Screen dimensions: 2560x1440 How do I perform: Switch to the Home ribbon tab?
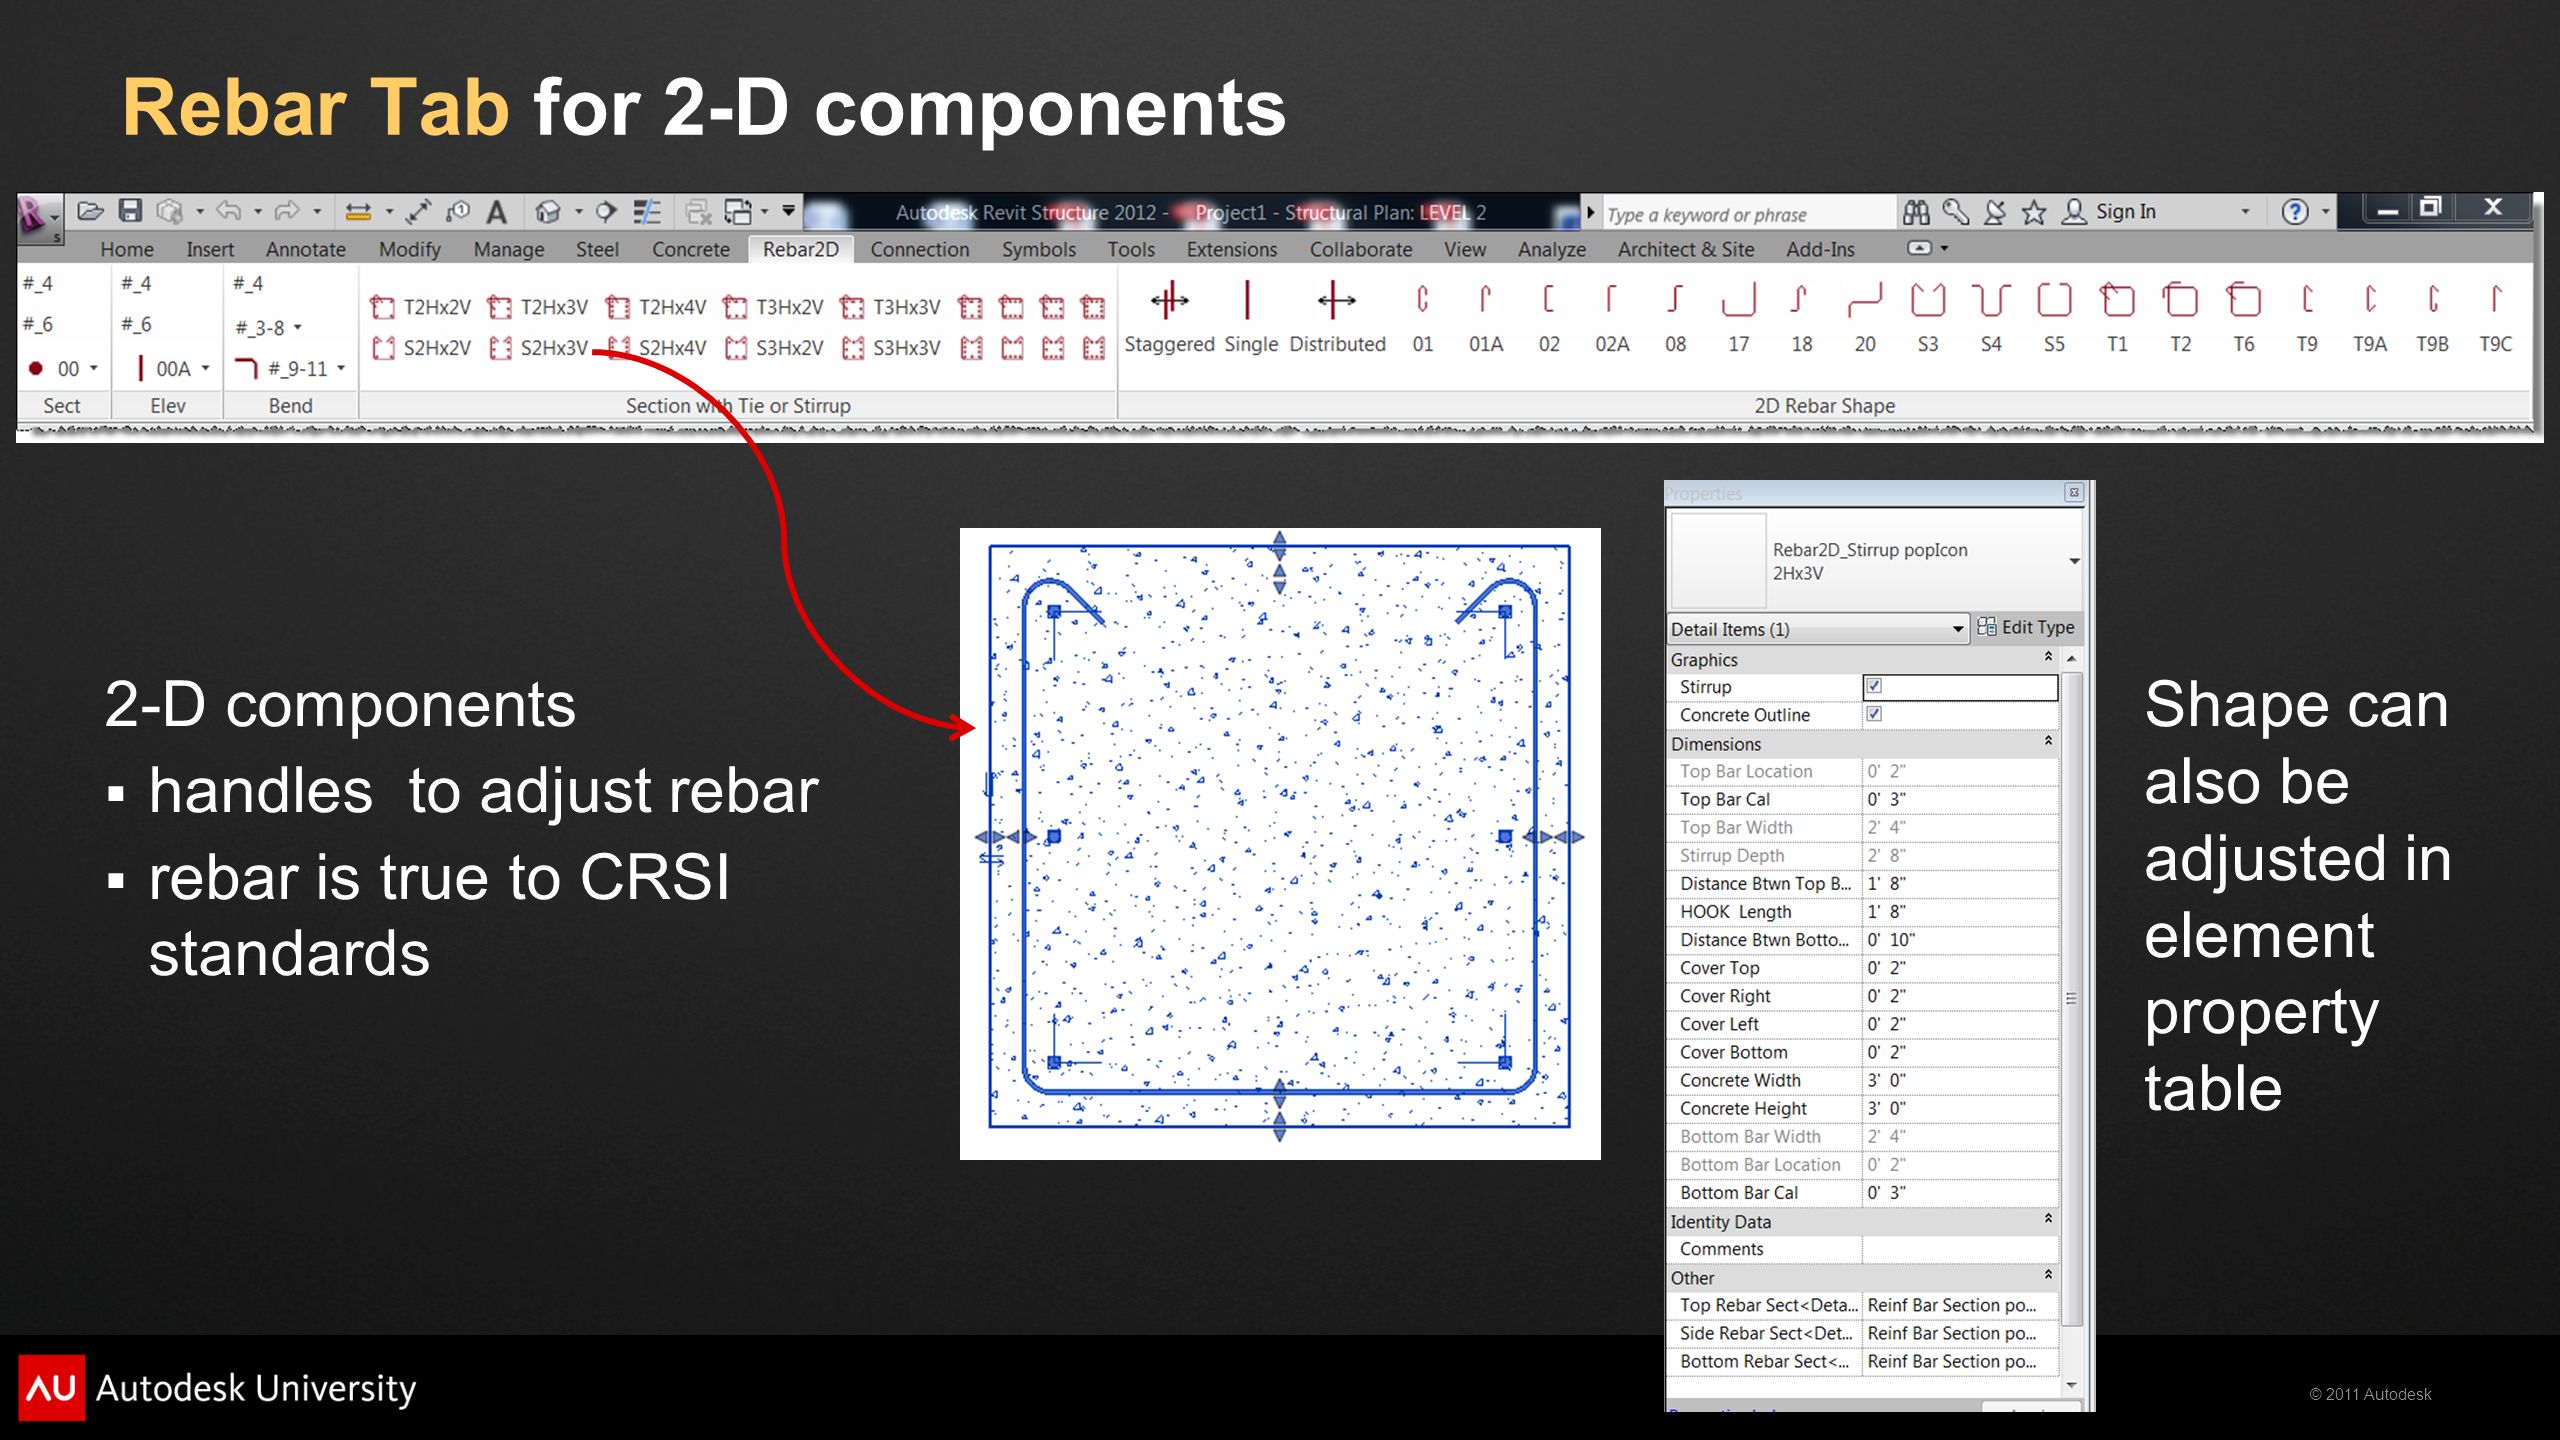pyautogui.click(x=127, y=249)
